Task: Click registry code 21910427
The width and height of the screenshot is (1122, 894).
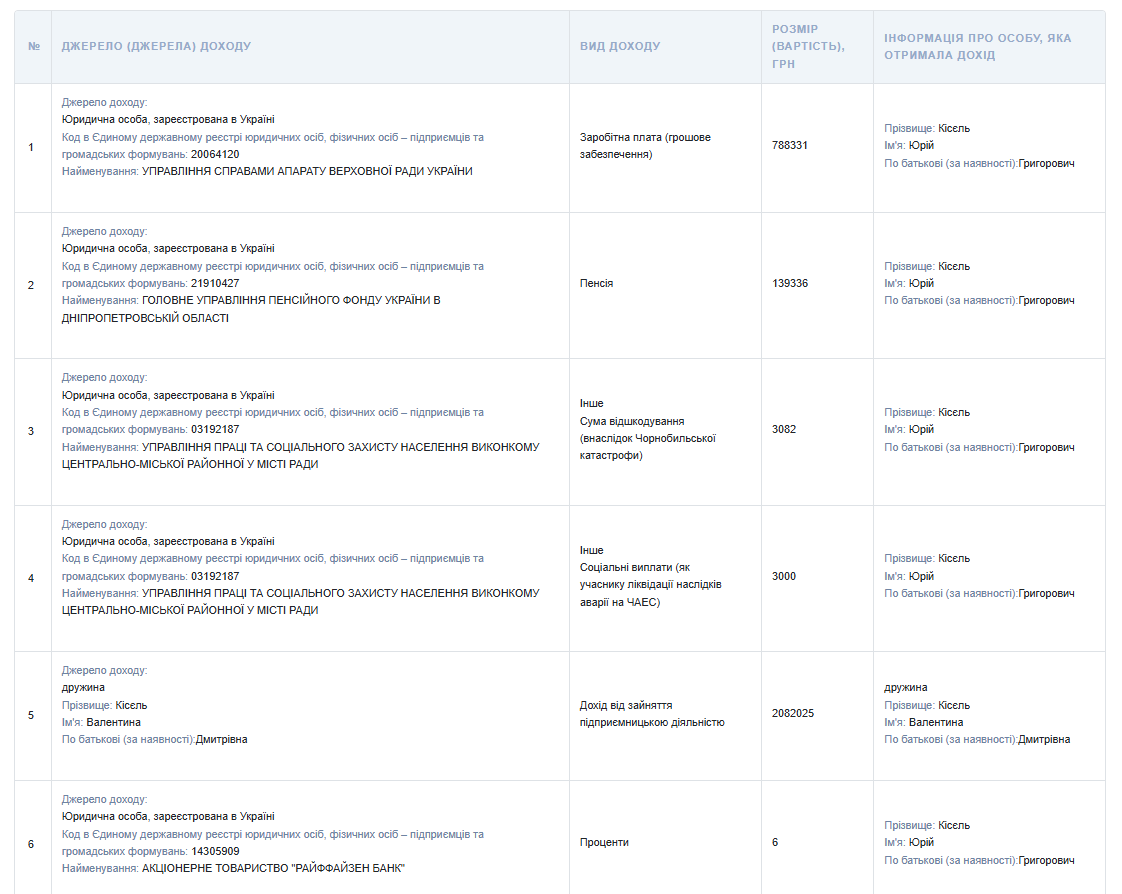Action: (215, 283)
